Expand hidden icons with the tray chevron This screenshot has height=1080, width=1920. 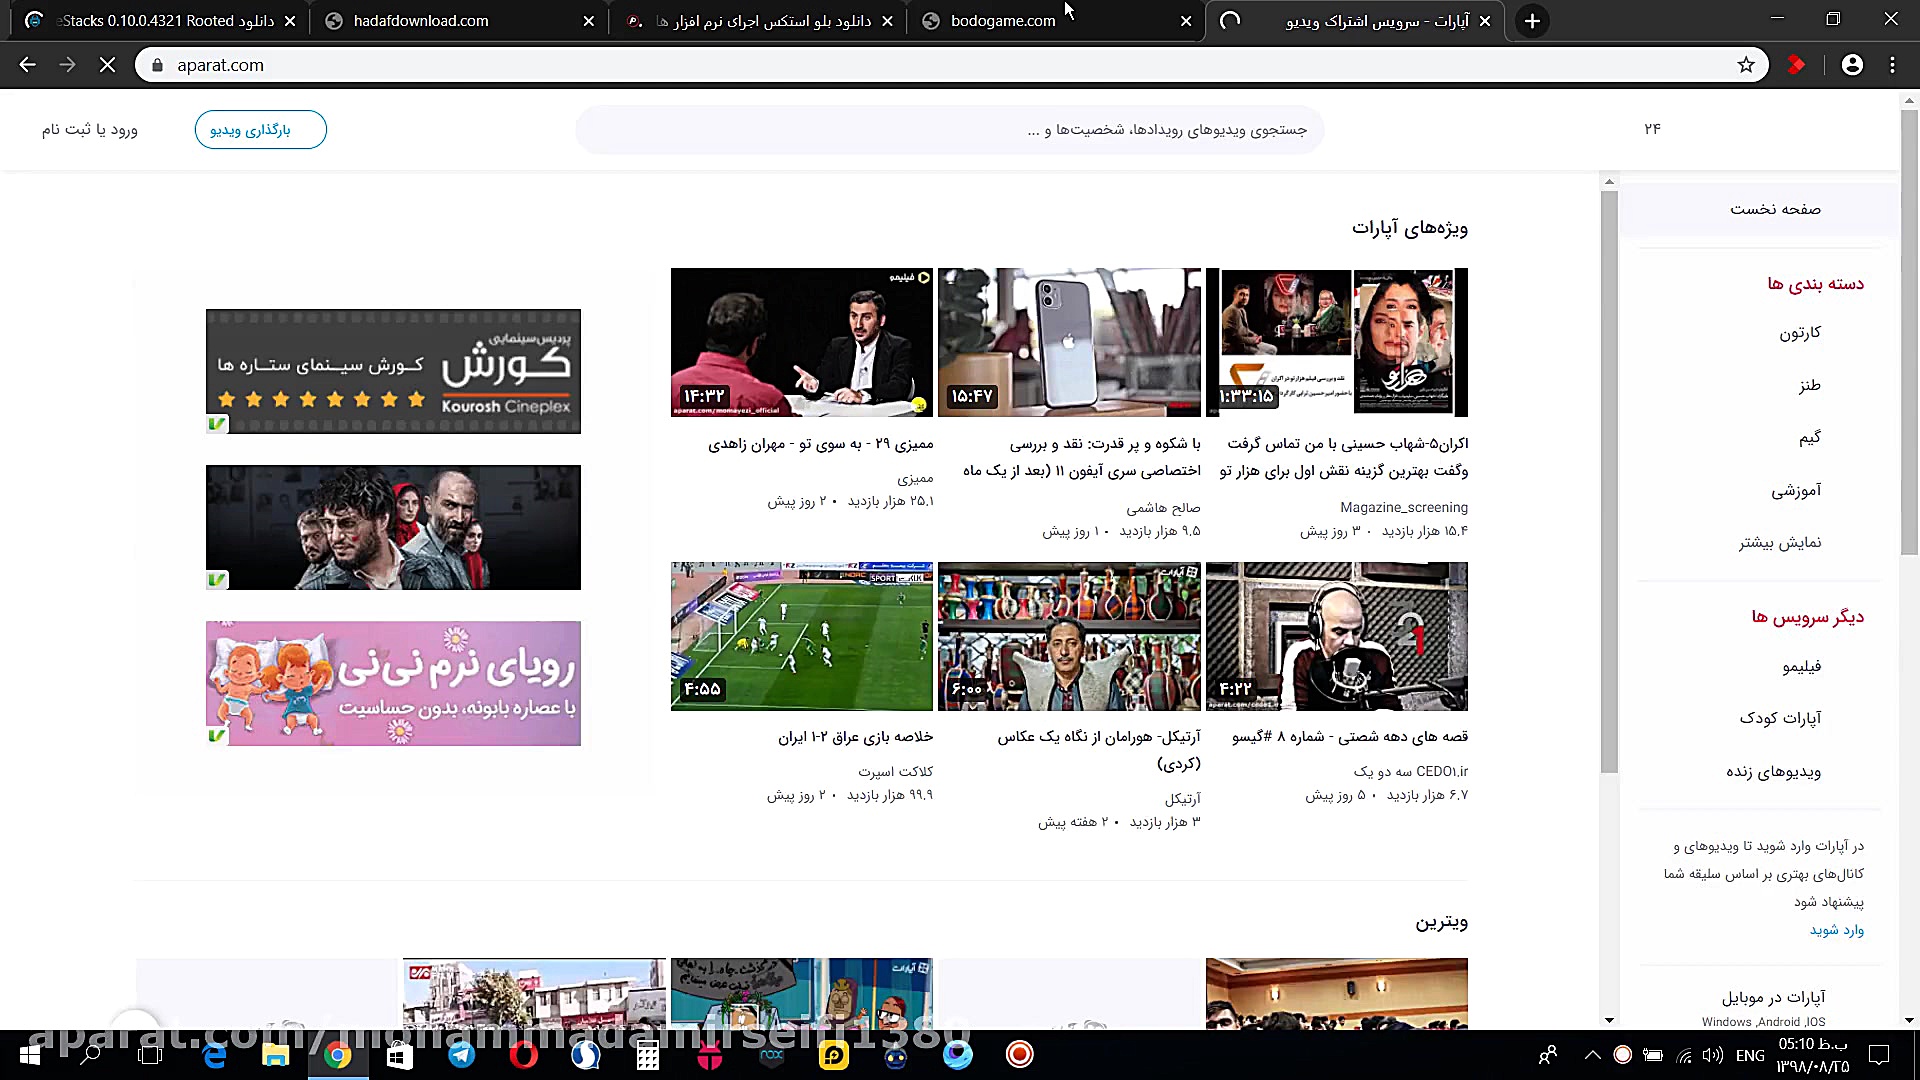(x=1592, y=1055)
